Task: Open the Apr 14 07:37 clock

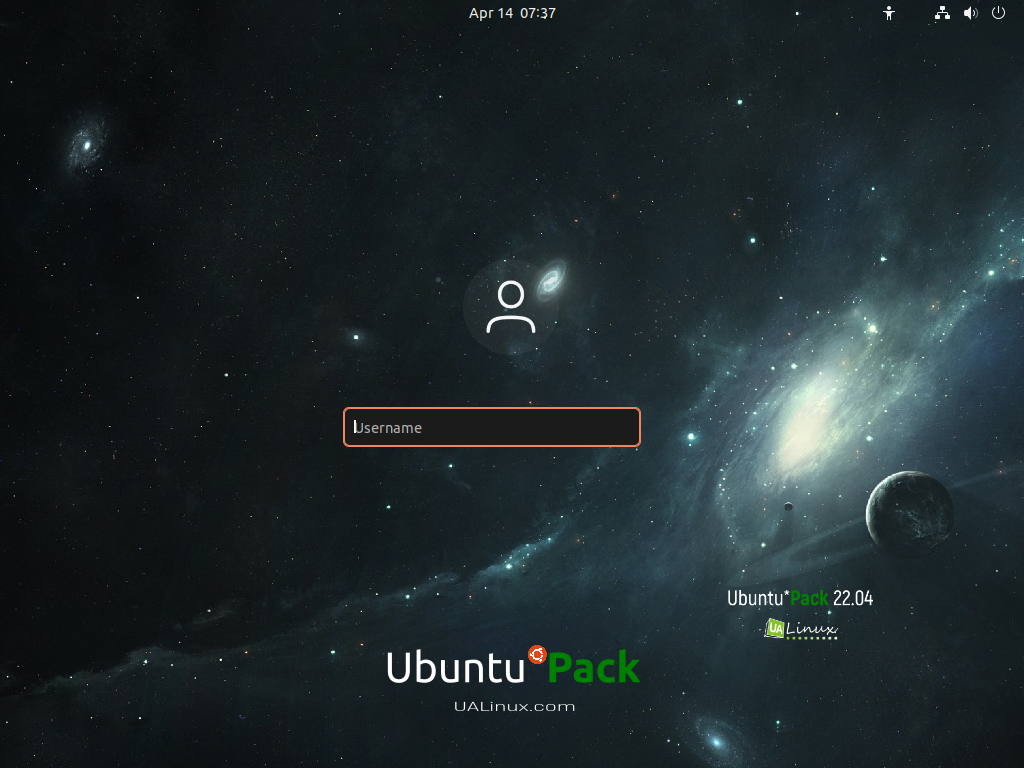Action: (x=512, y=13)
